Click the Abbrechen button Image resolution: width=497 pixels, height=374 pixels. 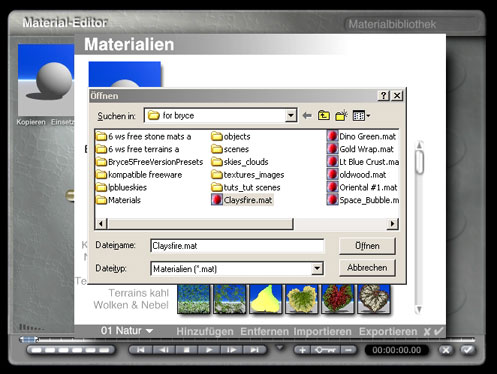click(x=367, y=268)
